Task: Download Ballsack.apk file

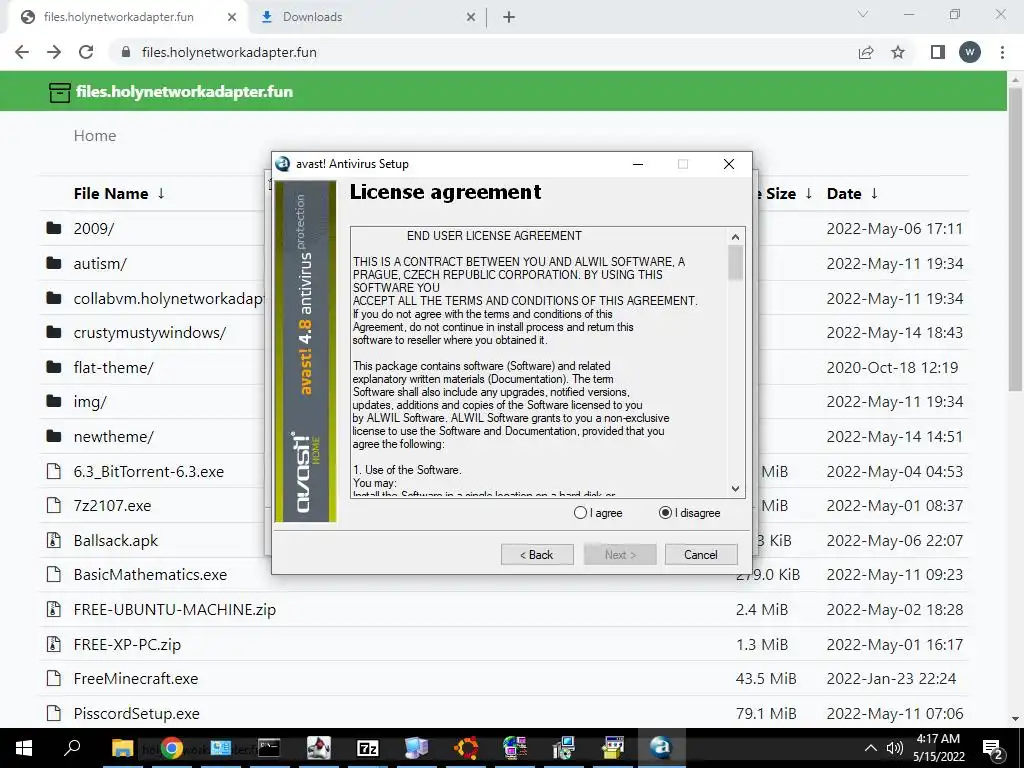Action: [116, 541]
